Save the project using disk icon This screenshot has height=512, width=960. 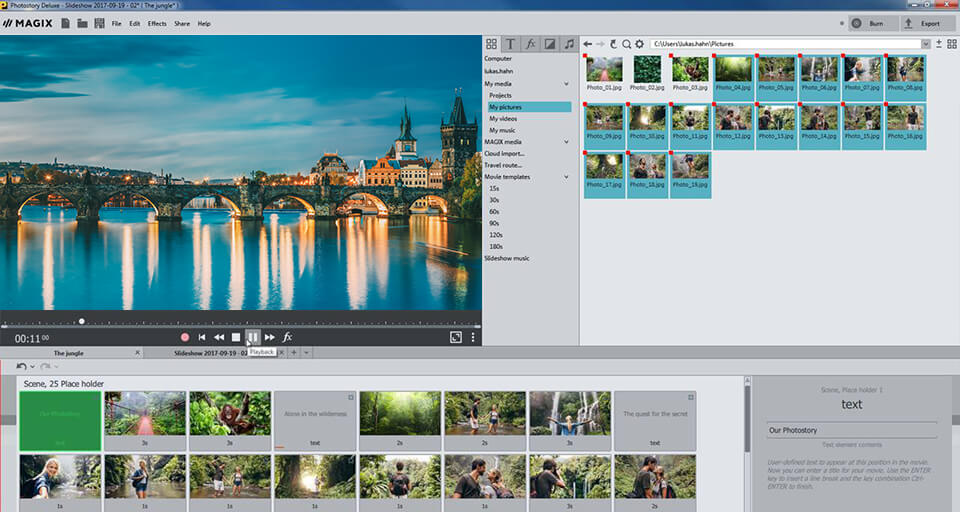point(99,23)
